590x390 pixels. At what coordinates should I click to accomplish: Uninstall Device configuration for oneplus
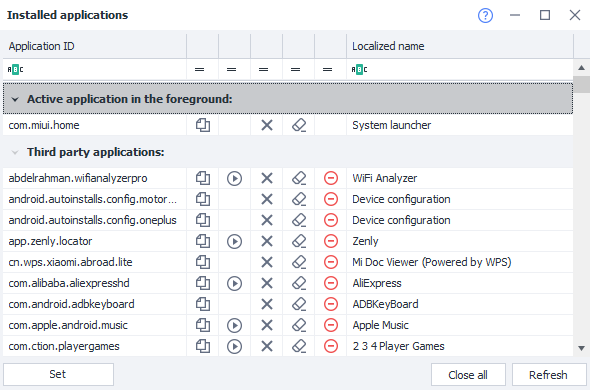tap(331, 220)
